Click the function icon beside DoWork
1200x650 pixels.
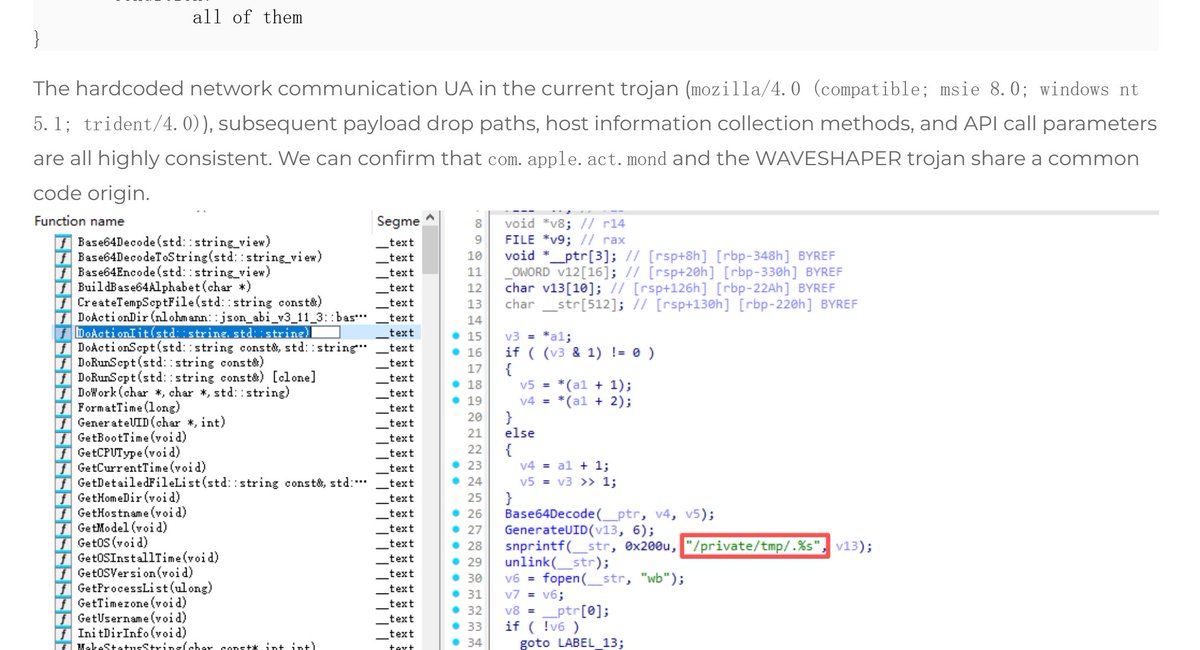pos(63,393)
